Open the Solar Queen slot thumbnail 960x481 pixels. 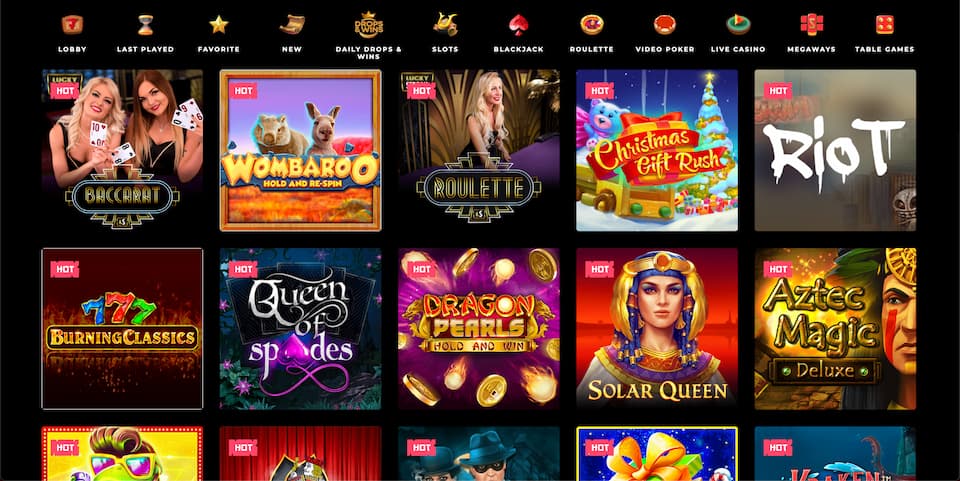click(657, 329)
